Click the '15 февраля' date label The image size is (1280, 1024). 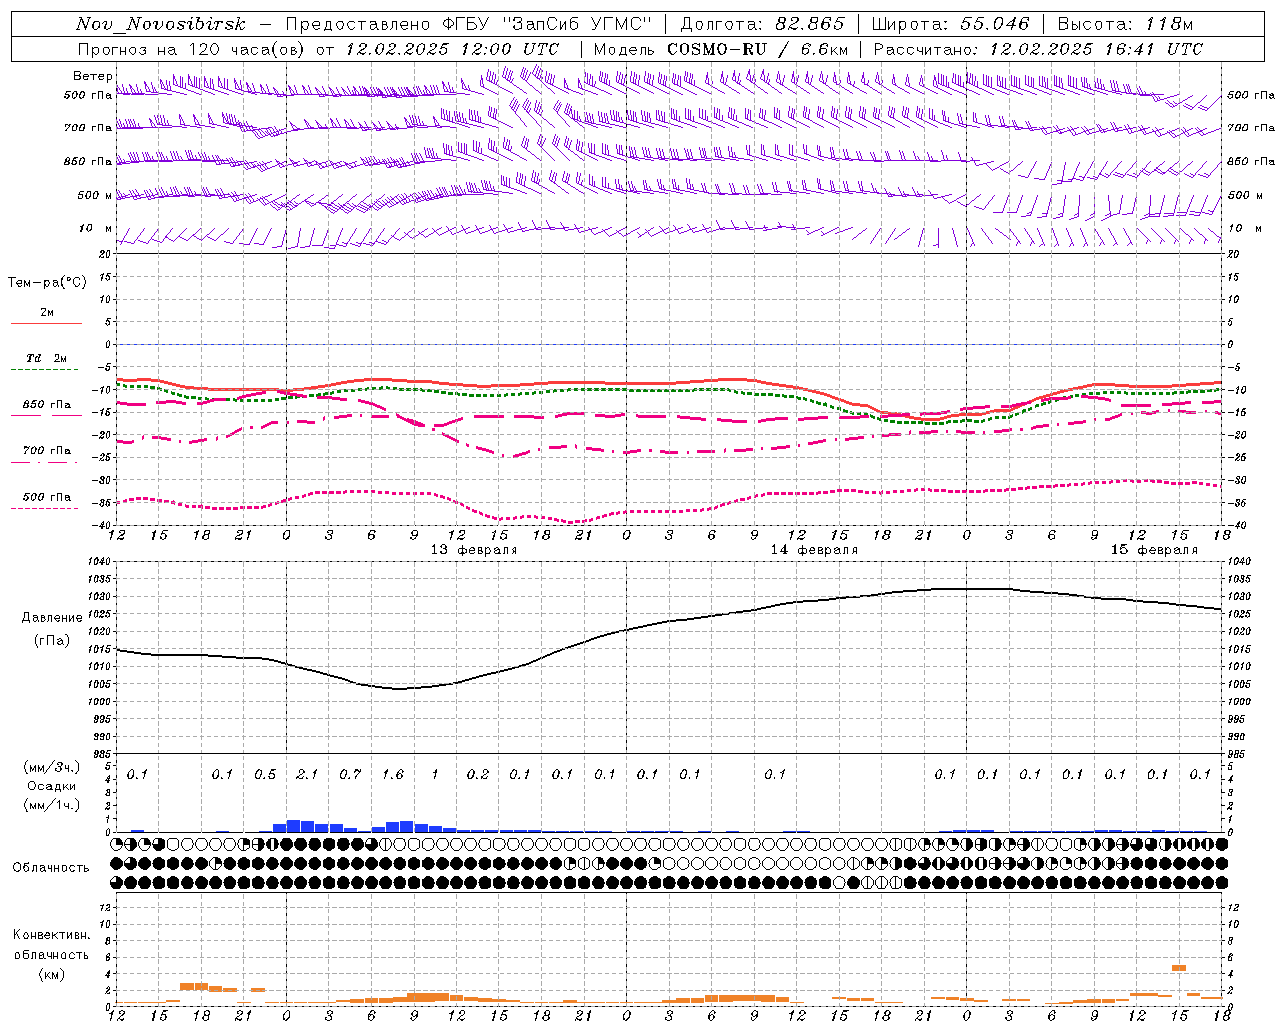(x=1154, y=550)
